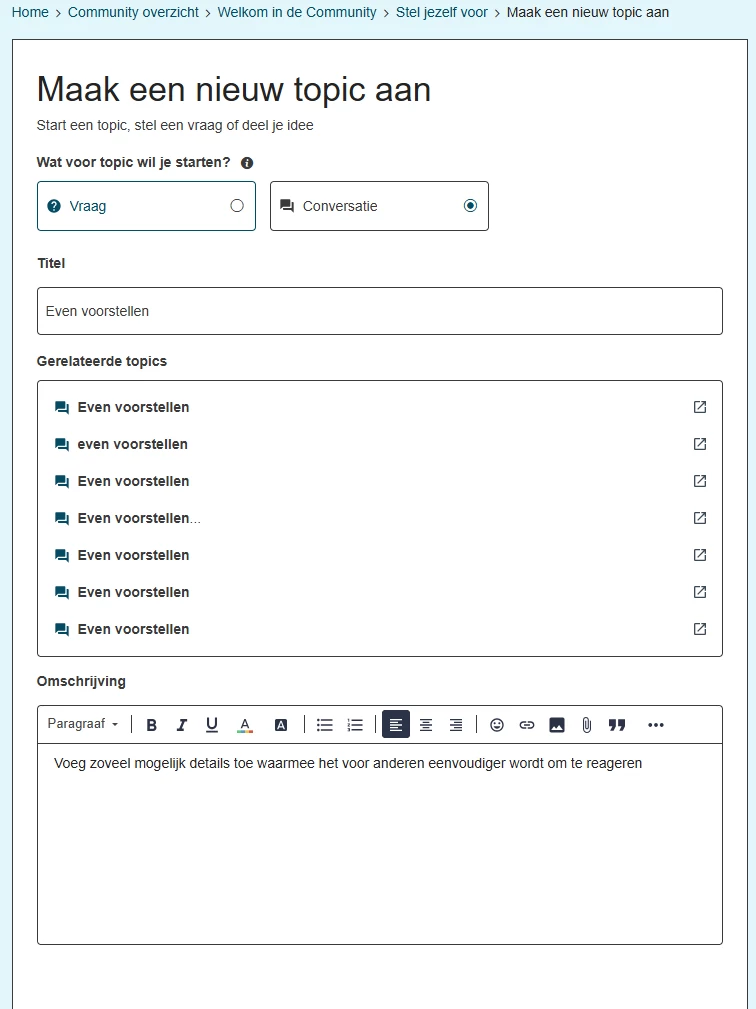756x1009 pixels.
Task: Underline the selected text
Action: coord(212,725)
